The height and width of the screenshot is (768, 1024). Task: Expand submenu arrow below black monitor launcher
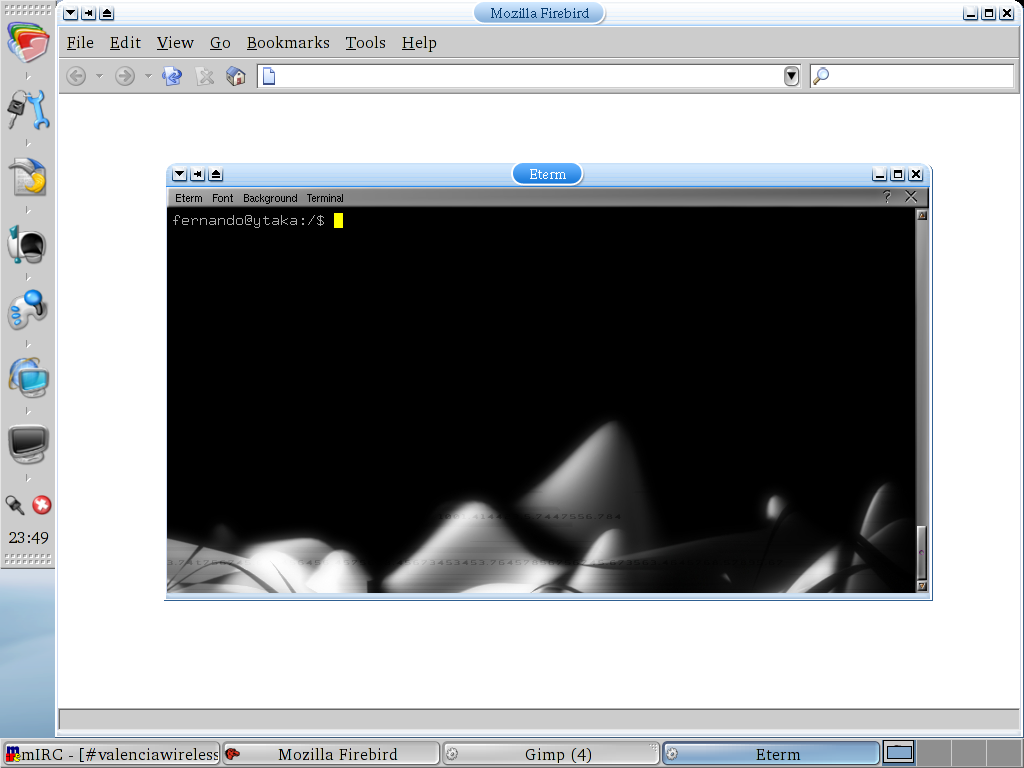[x=27, y=478]
